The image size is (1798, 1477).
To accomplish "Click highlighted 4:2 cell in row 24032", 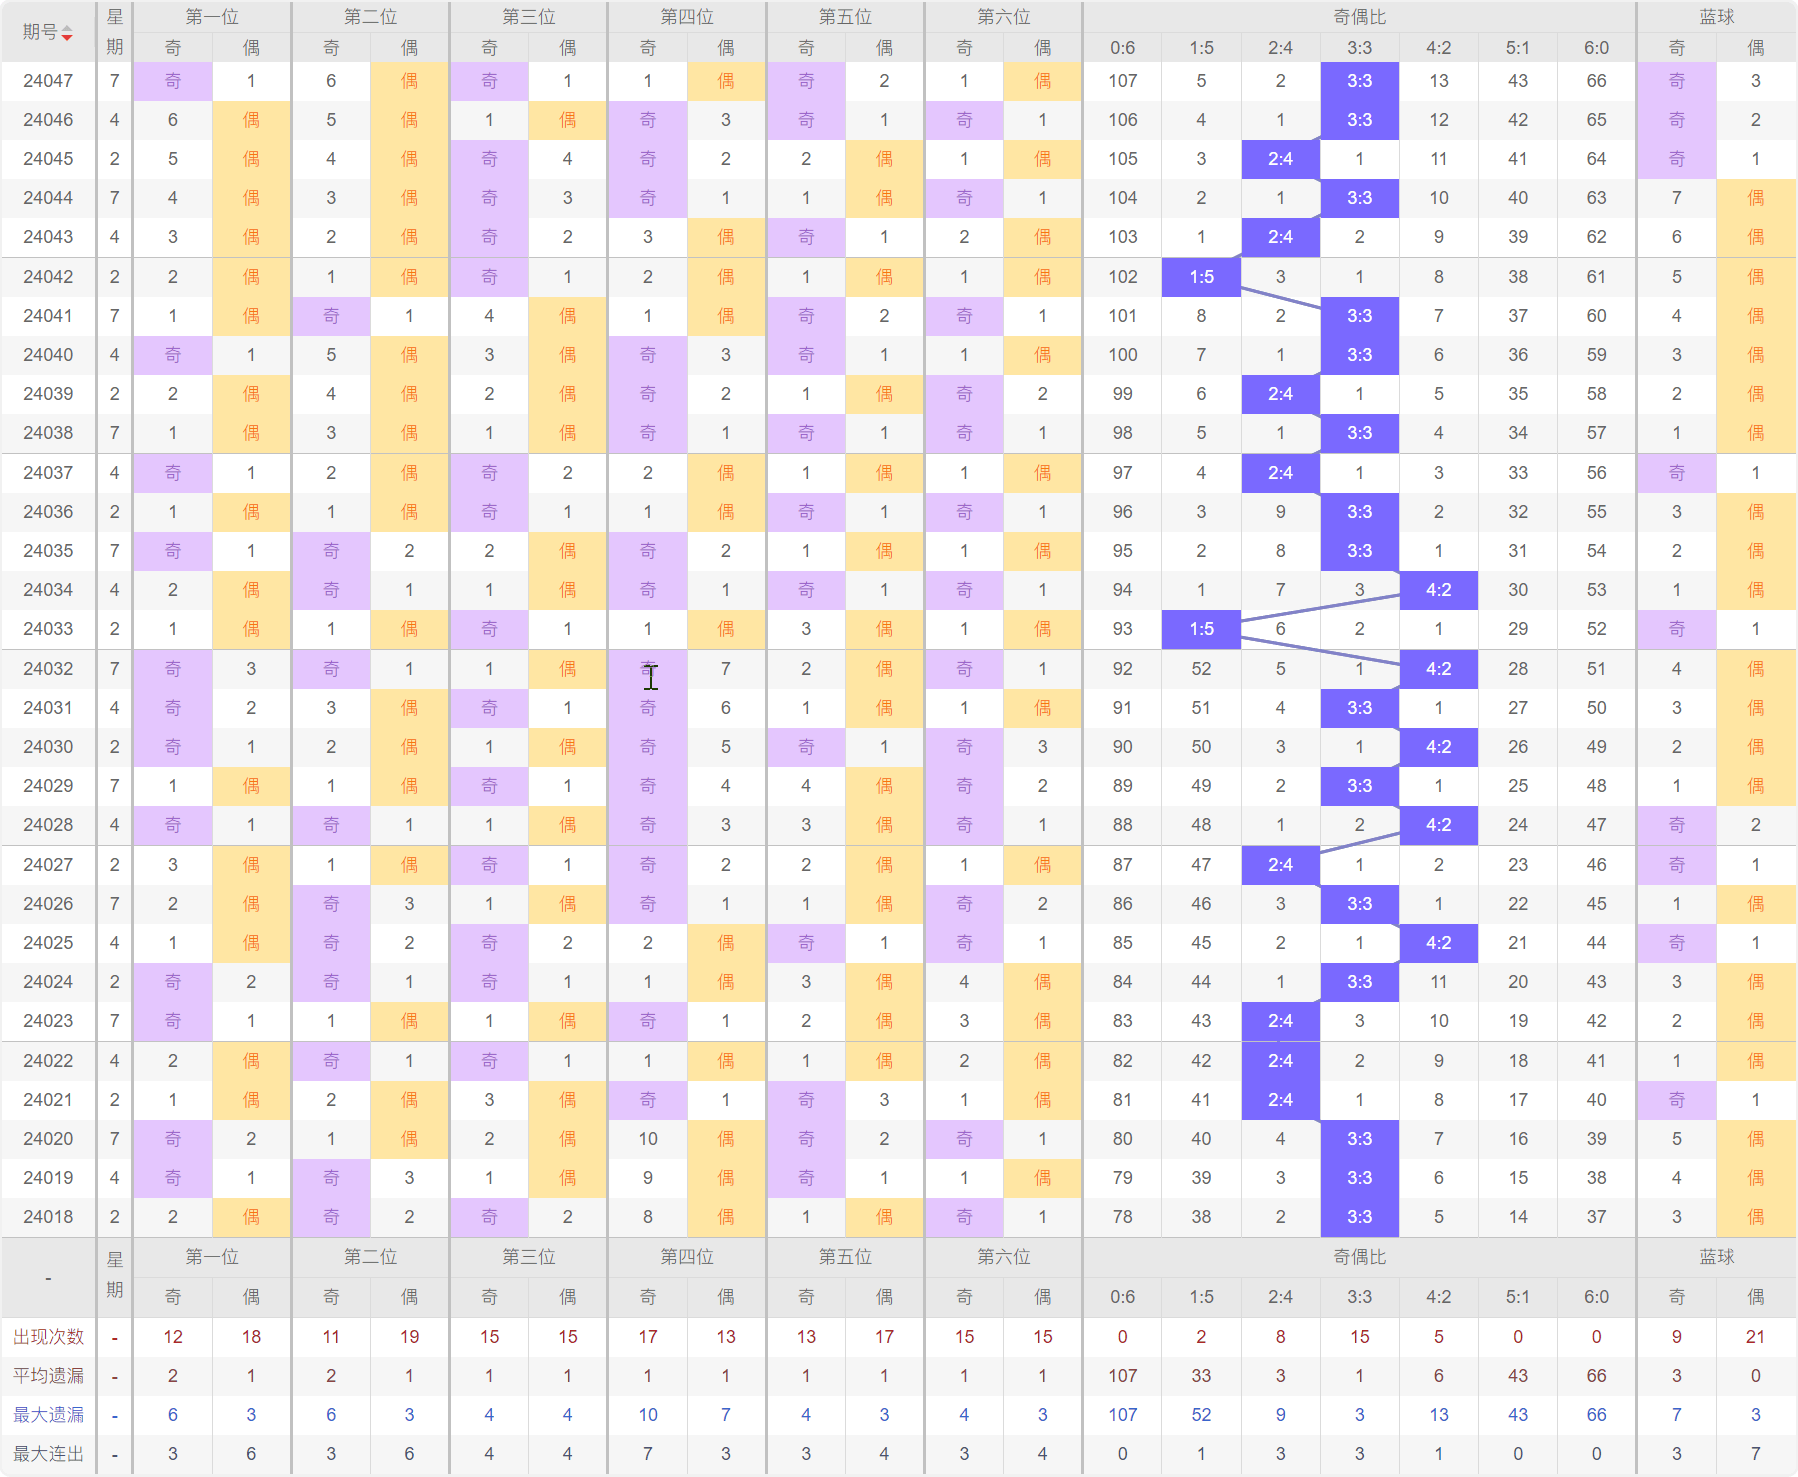I will (1438, 669).
